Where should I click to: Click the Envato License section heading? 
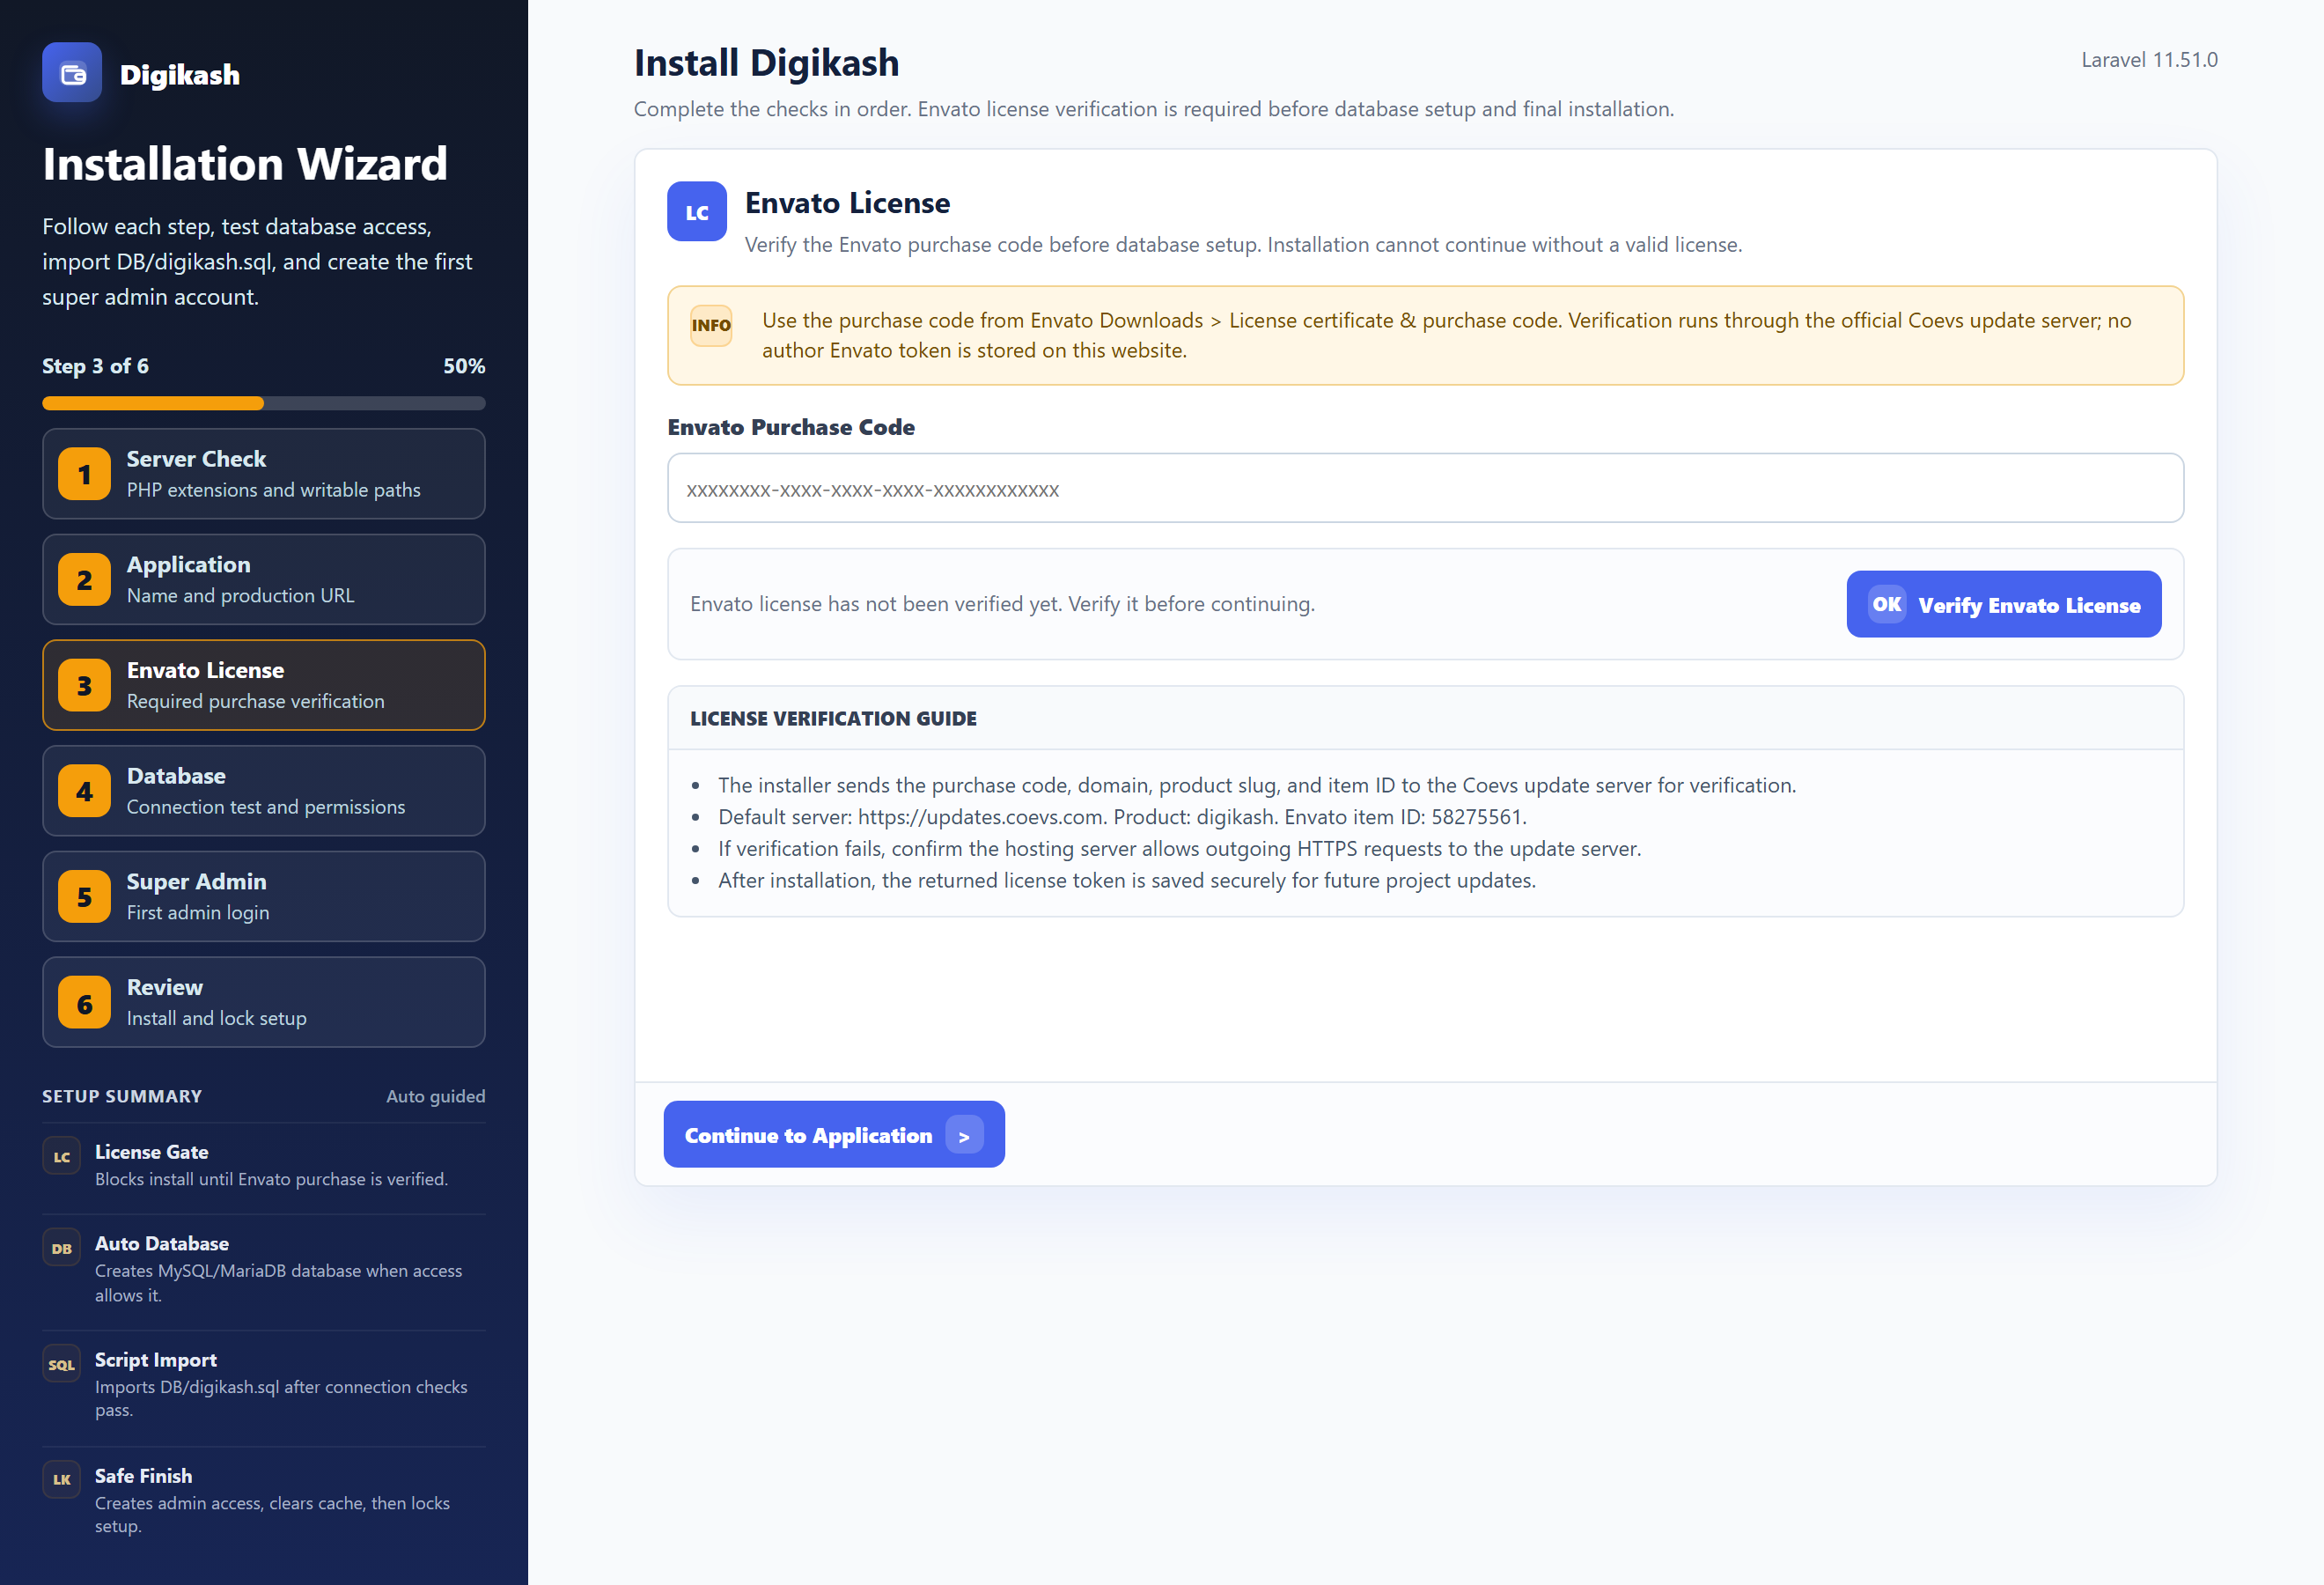[847, 204]
